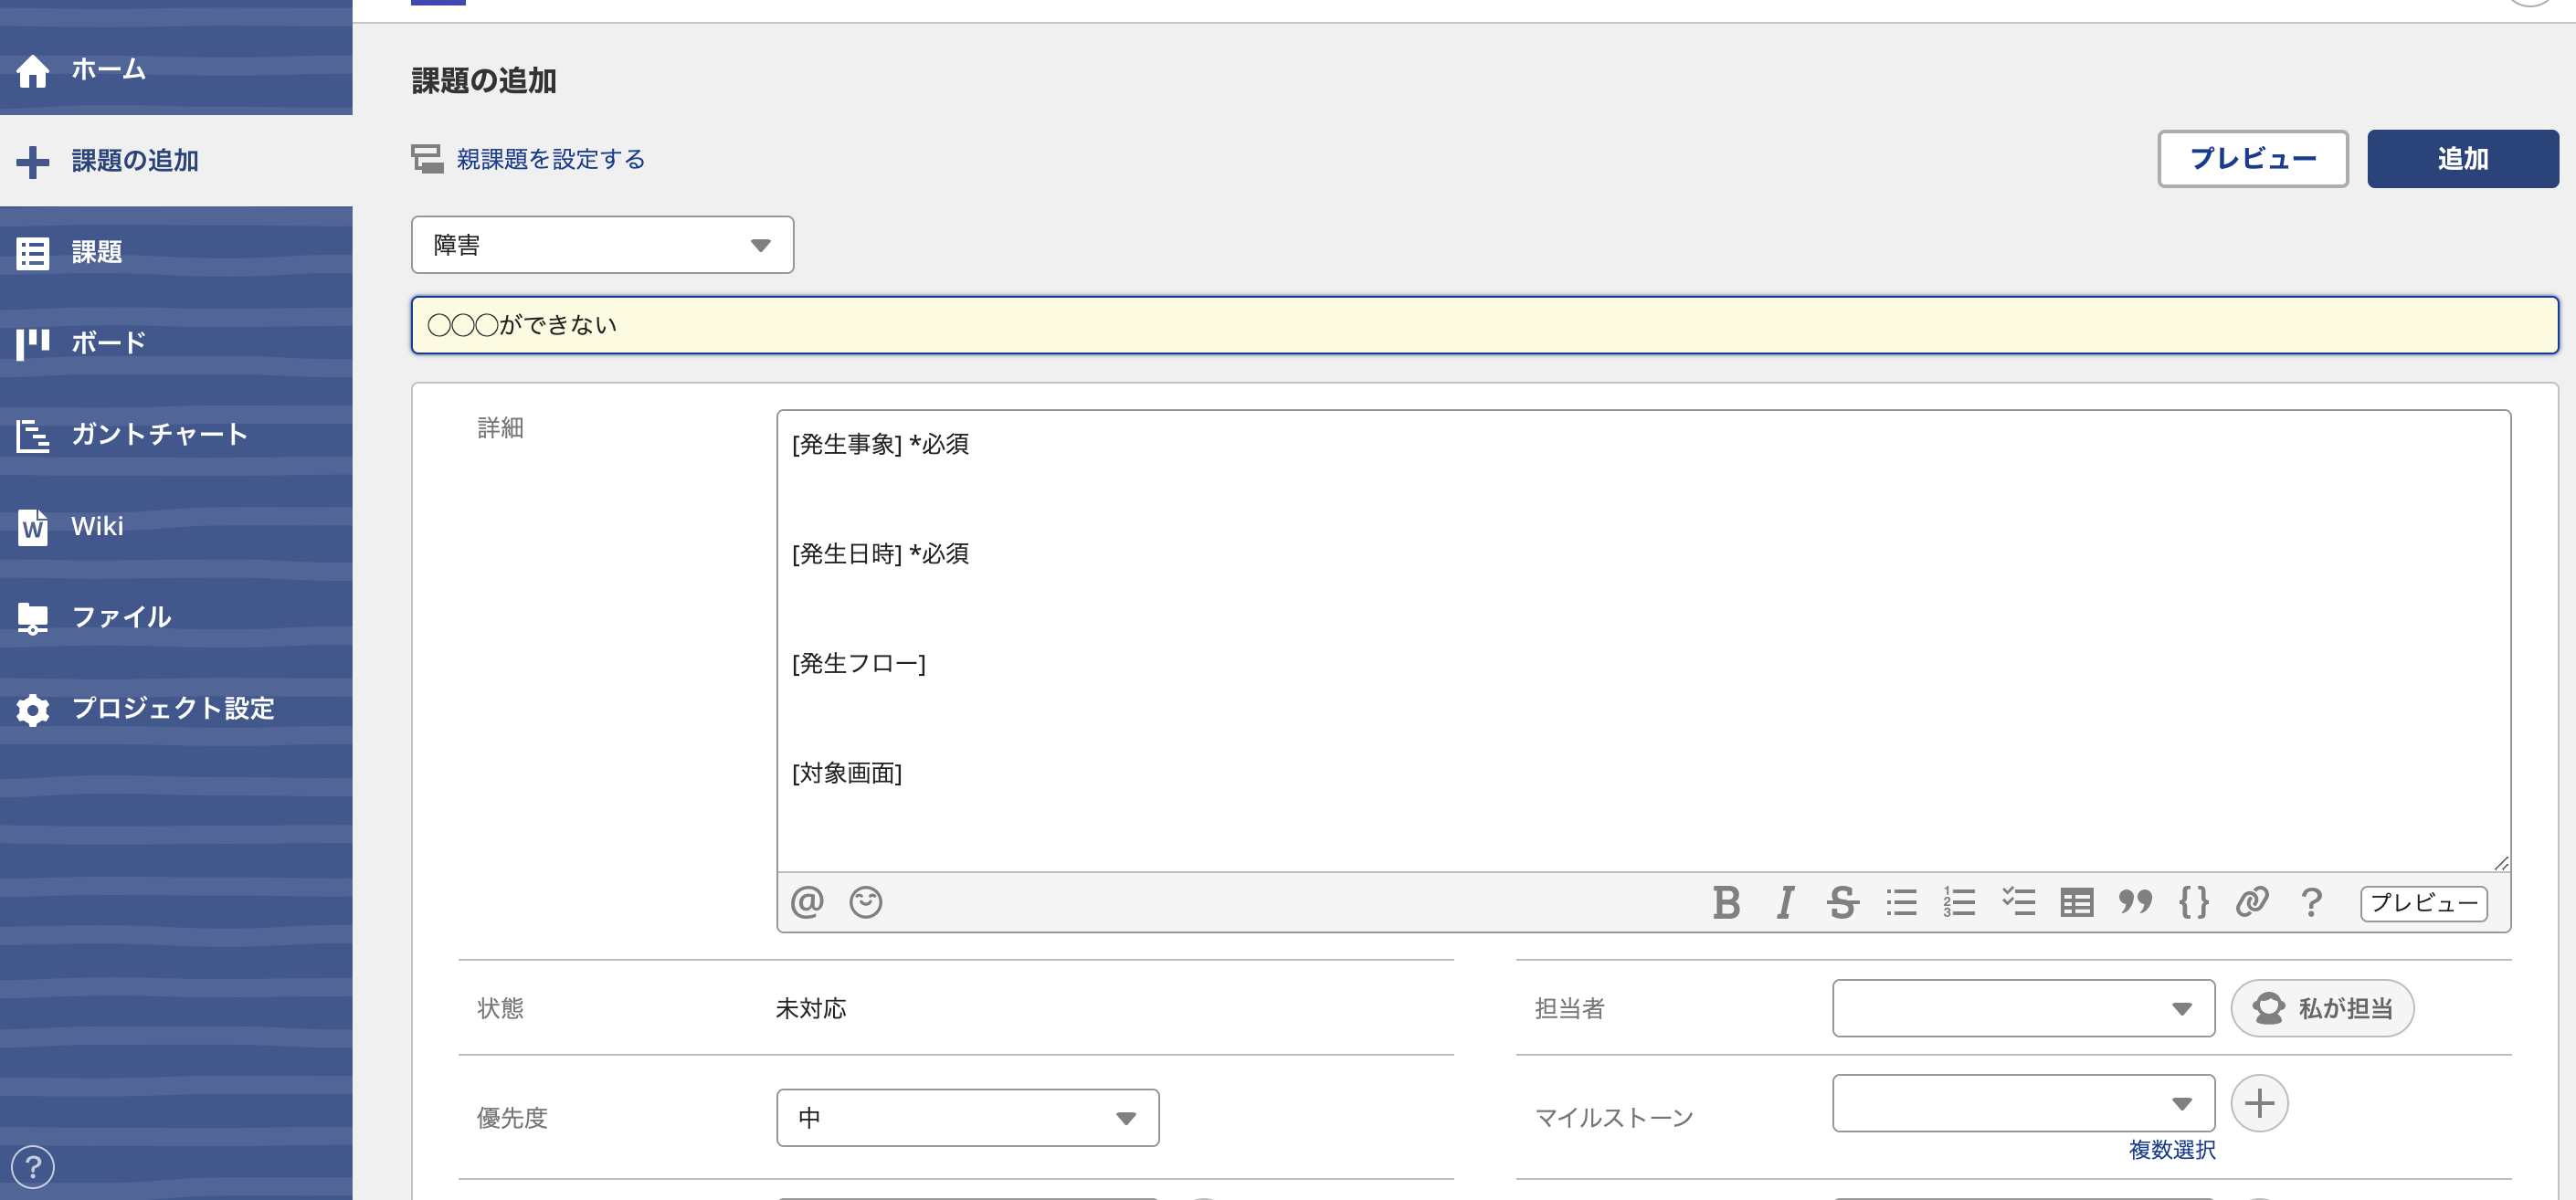The image size is (2576, 1200).
Task: Click the Gantt chart icon
Action: tap(33, 436)
